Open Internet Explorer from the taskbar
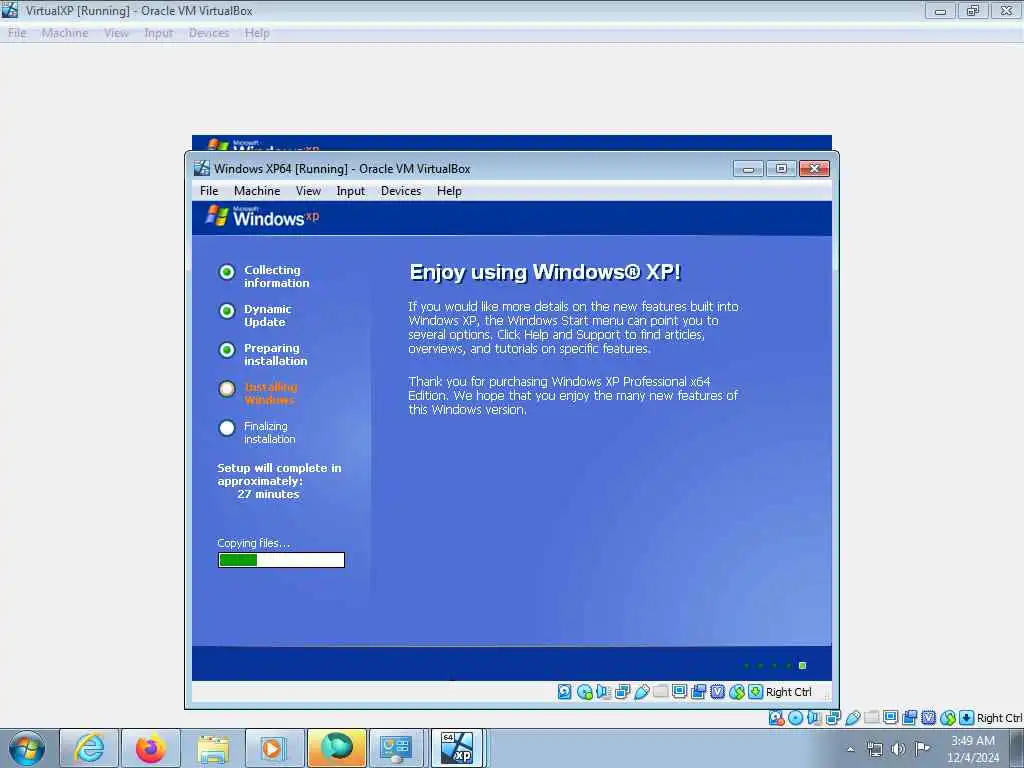This screenshot has height=768, width=1024. click(89, 748)
